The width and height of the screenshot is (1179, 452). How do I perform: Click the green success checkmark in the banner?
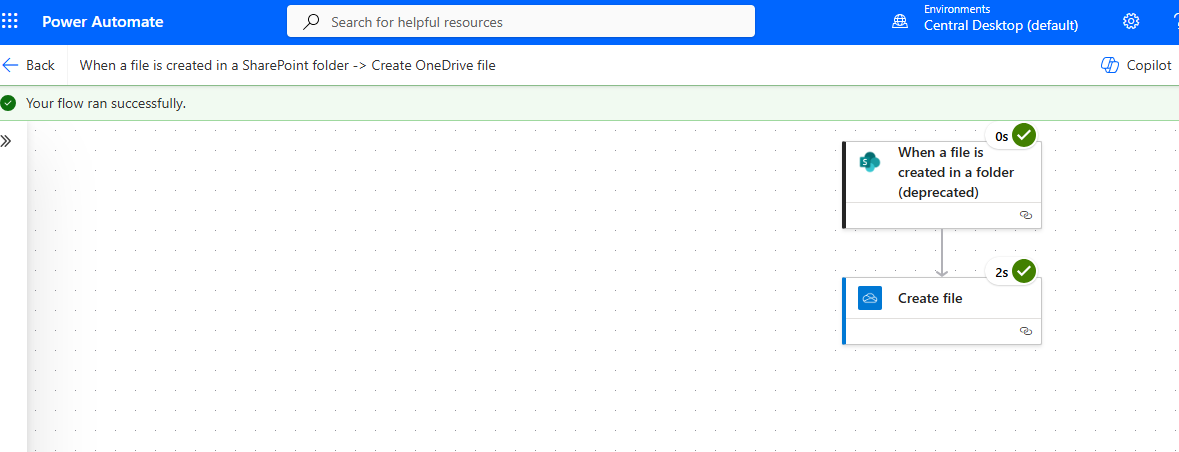click(9, 103)
